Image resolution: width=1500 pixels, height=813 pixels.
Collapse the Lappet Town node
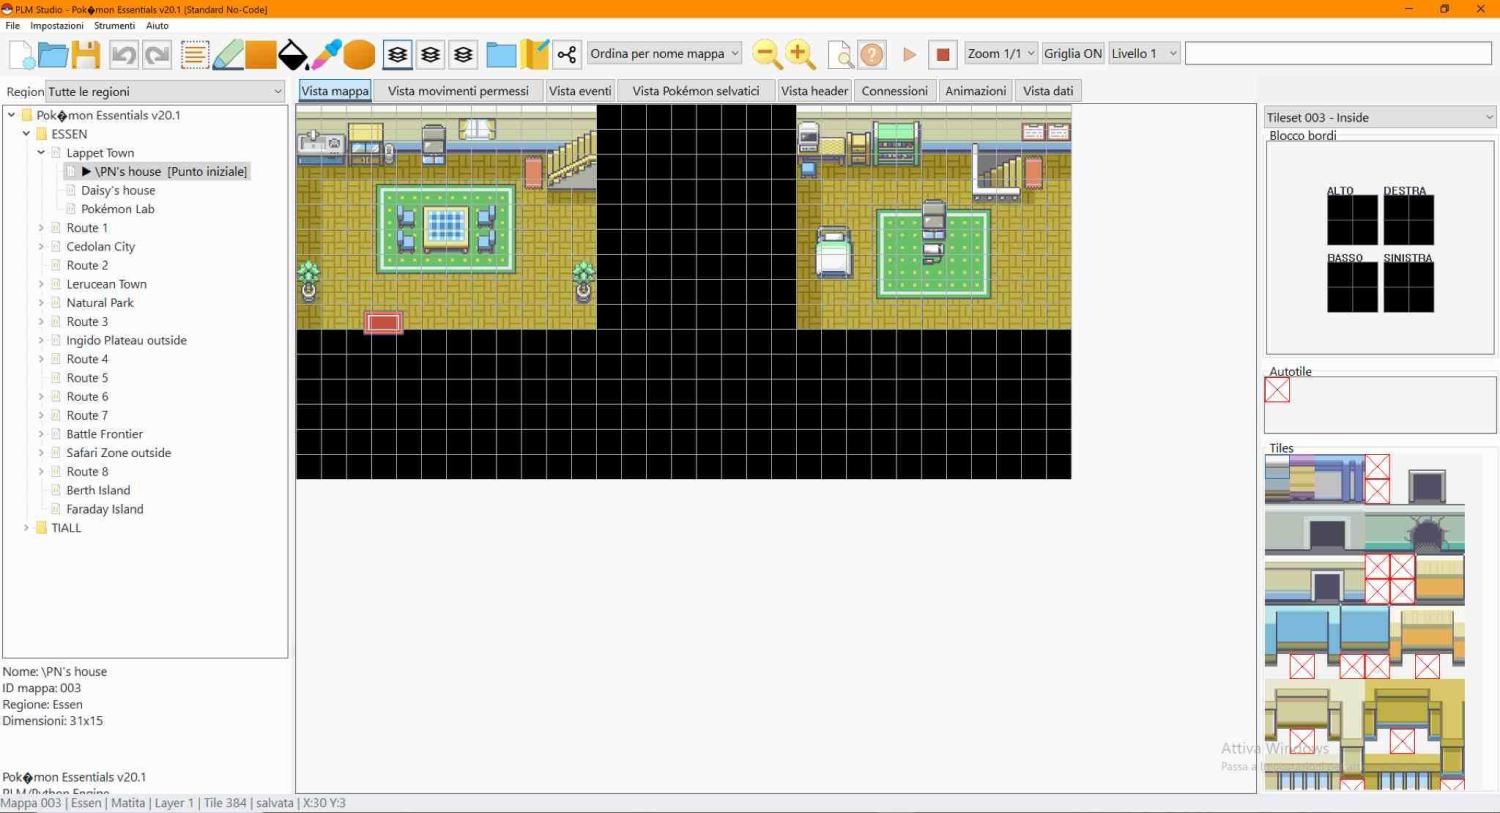41,153
